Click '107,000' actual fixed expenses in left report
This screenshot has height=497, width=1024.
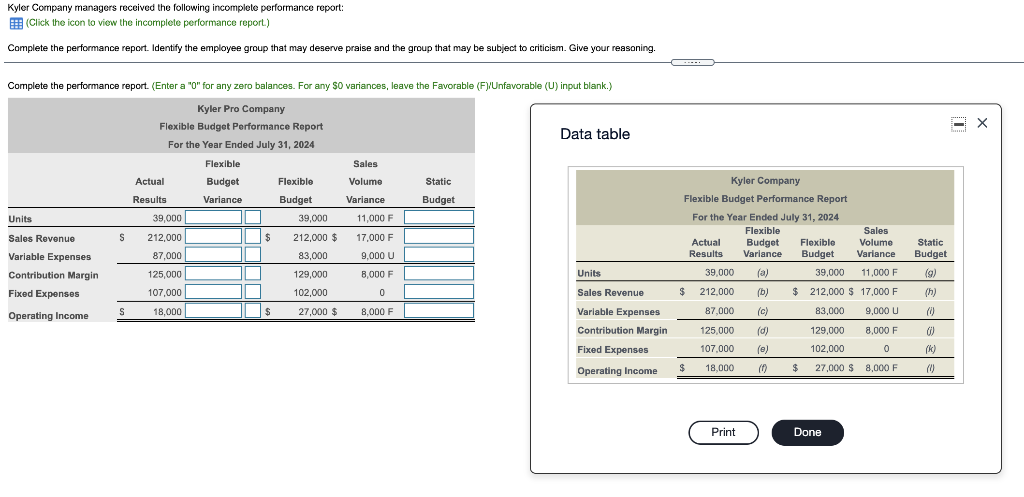click(167, 293)
